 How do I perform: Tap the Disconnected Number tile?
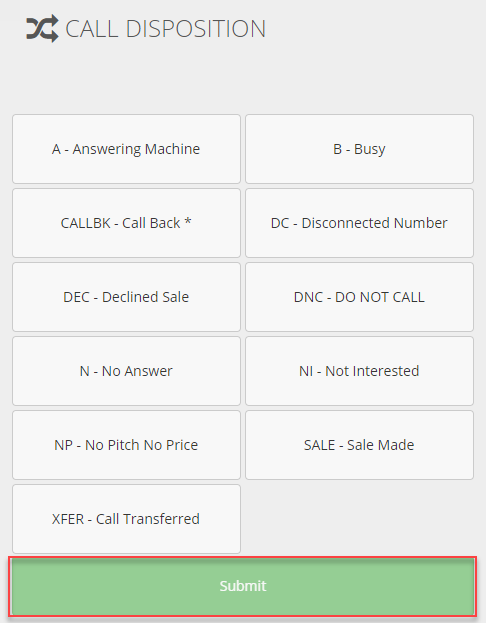pos(359,223)
